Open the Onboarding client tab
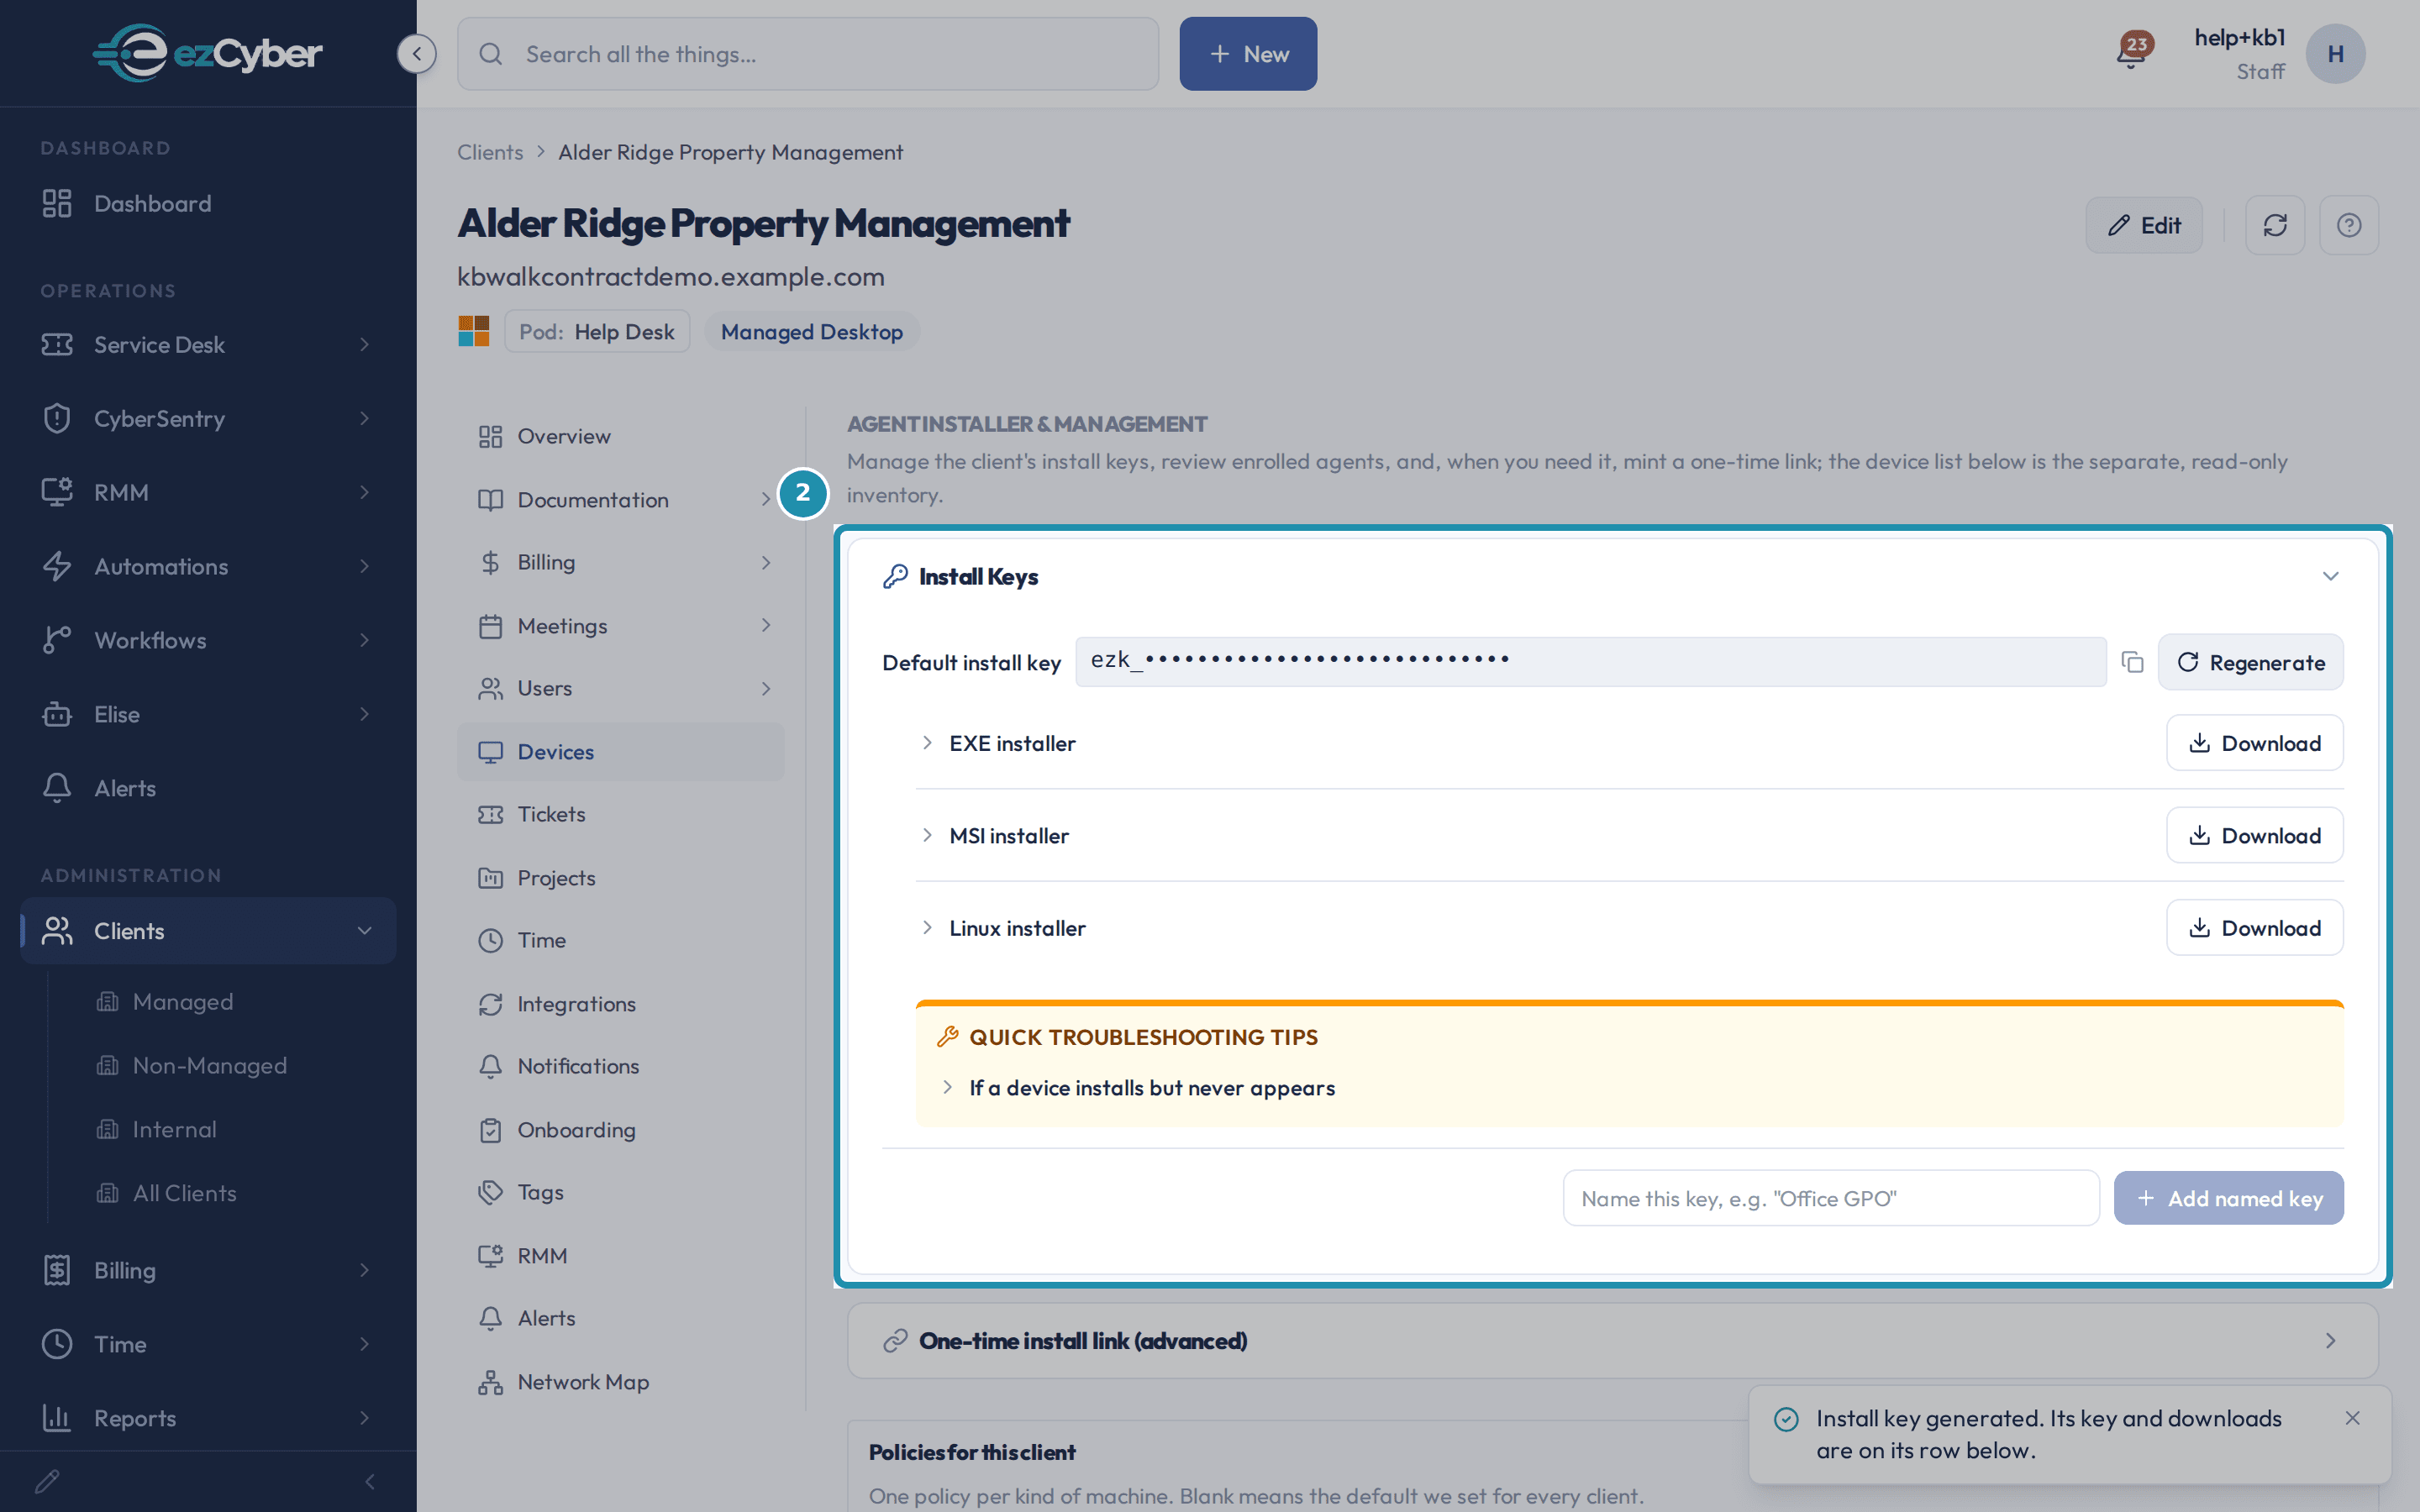2420x1512 pixels. tap(621, 1129)
